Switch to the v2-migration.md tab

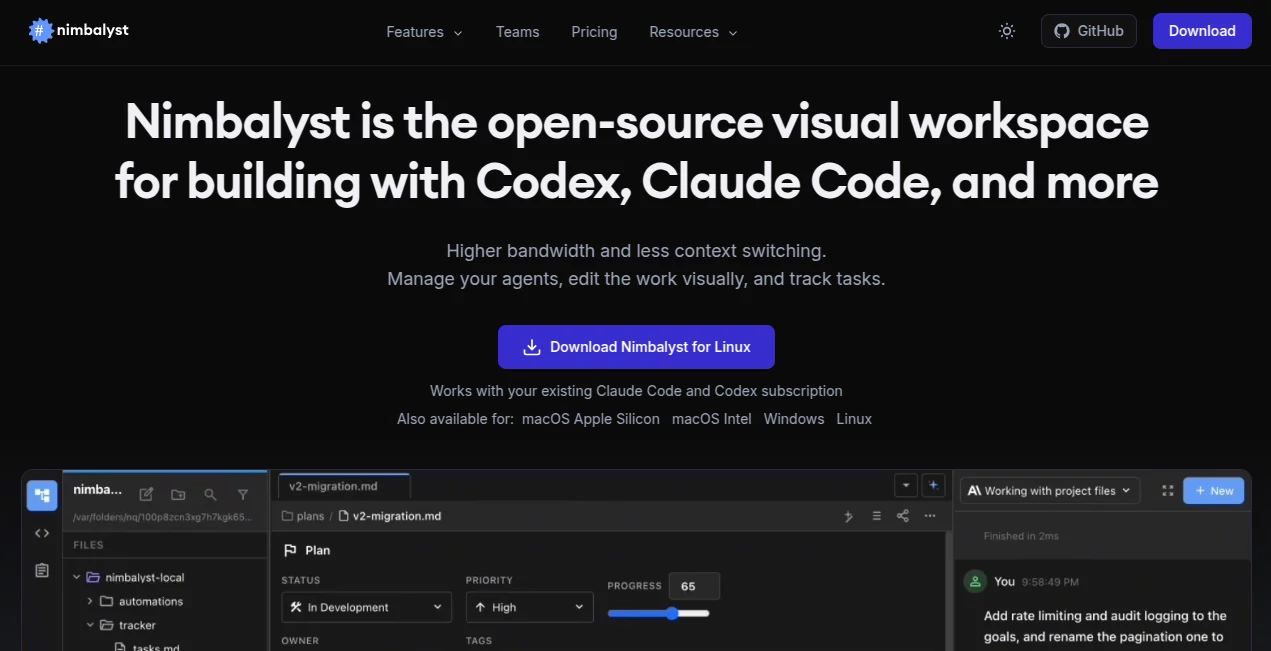pos(343,486)
